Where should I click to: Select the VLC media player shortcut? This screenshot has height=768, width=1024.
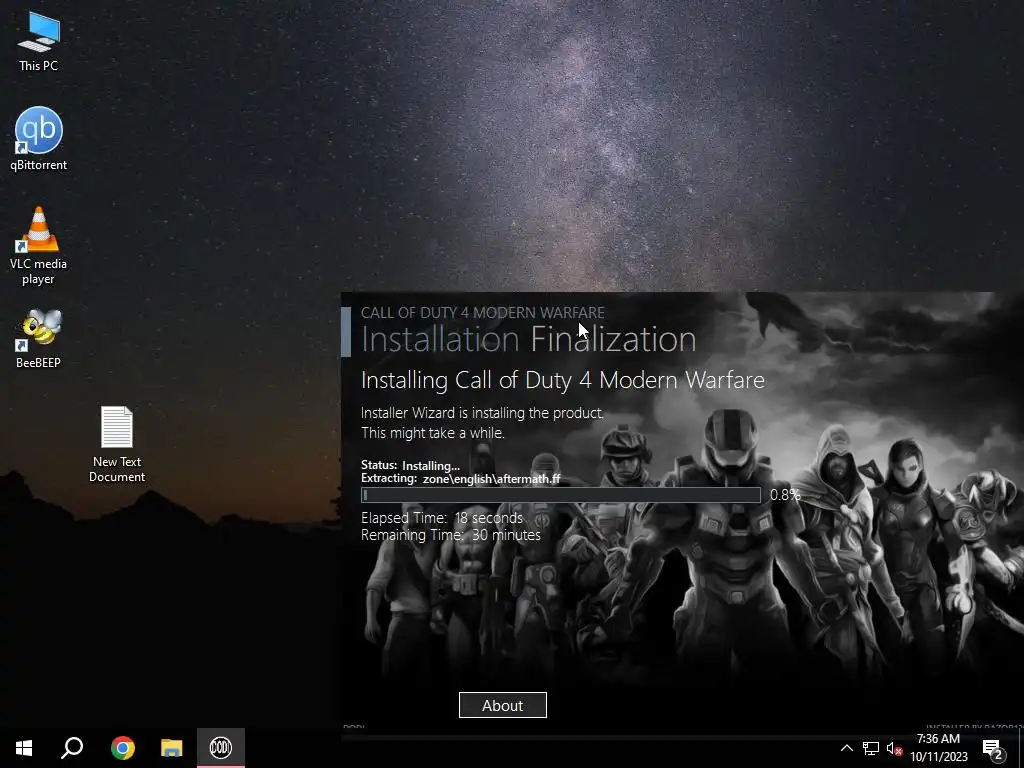pos(39,246)
